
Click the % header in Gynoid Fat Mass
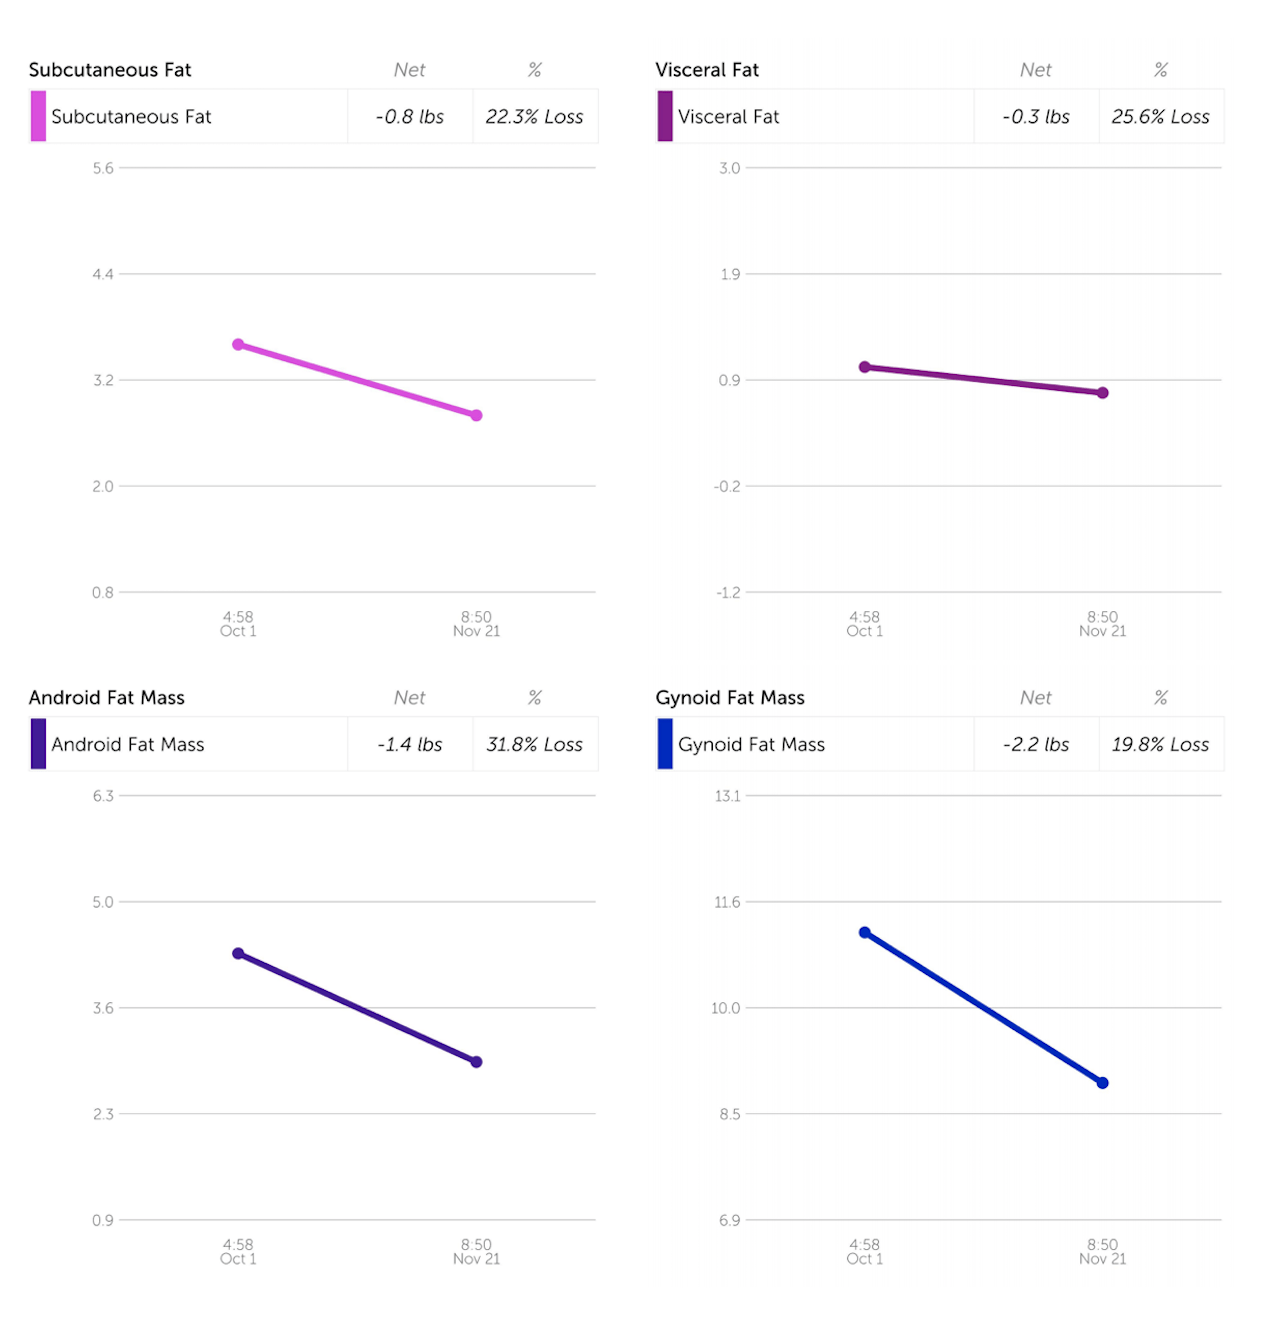(1160, 698)
